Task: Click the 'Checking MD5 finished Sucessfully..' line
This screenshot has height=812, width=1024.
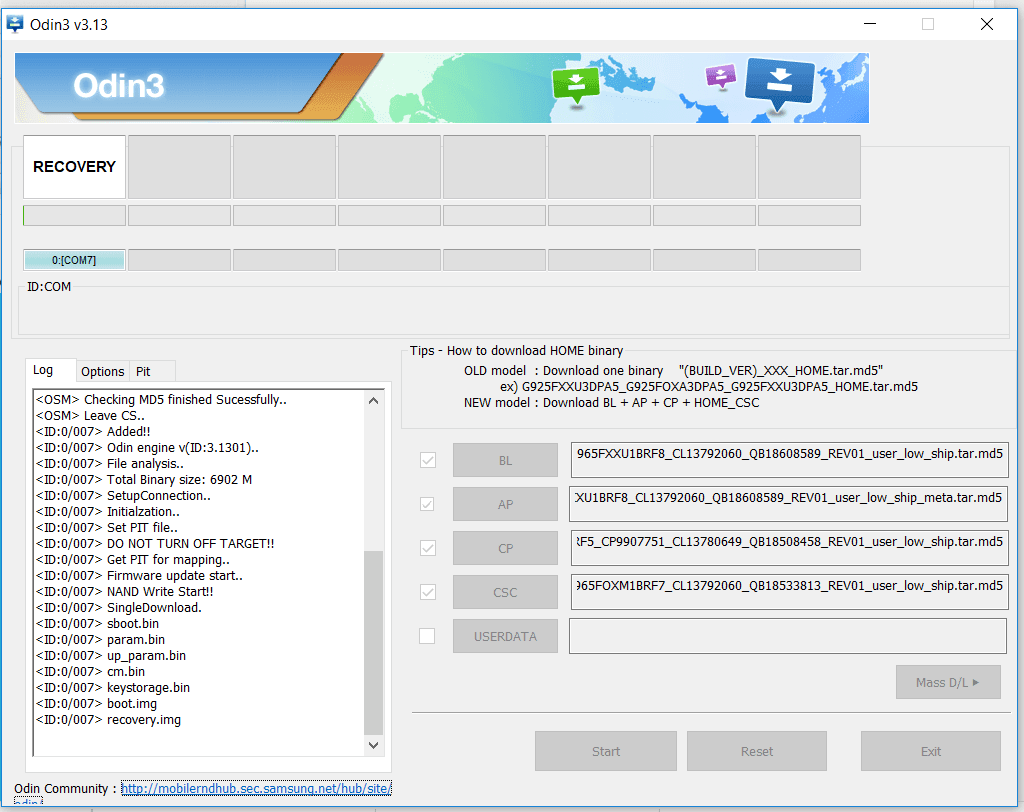Action: (161, 400)
